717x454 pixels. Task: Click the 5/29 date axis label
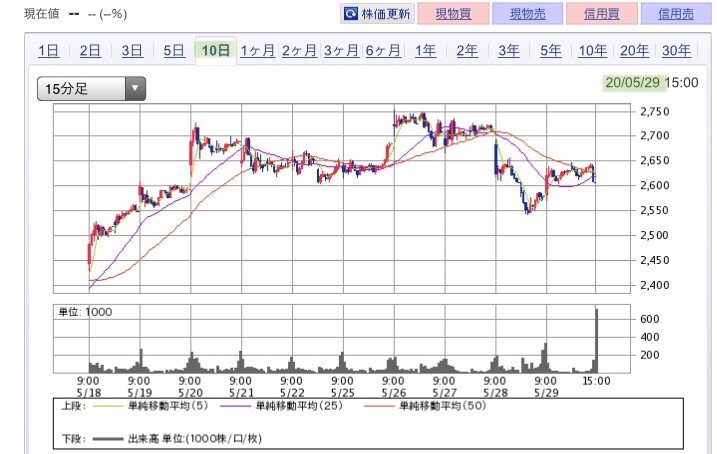(x=546, y=393)
